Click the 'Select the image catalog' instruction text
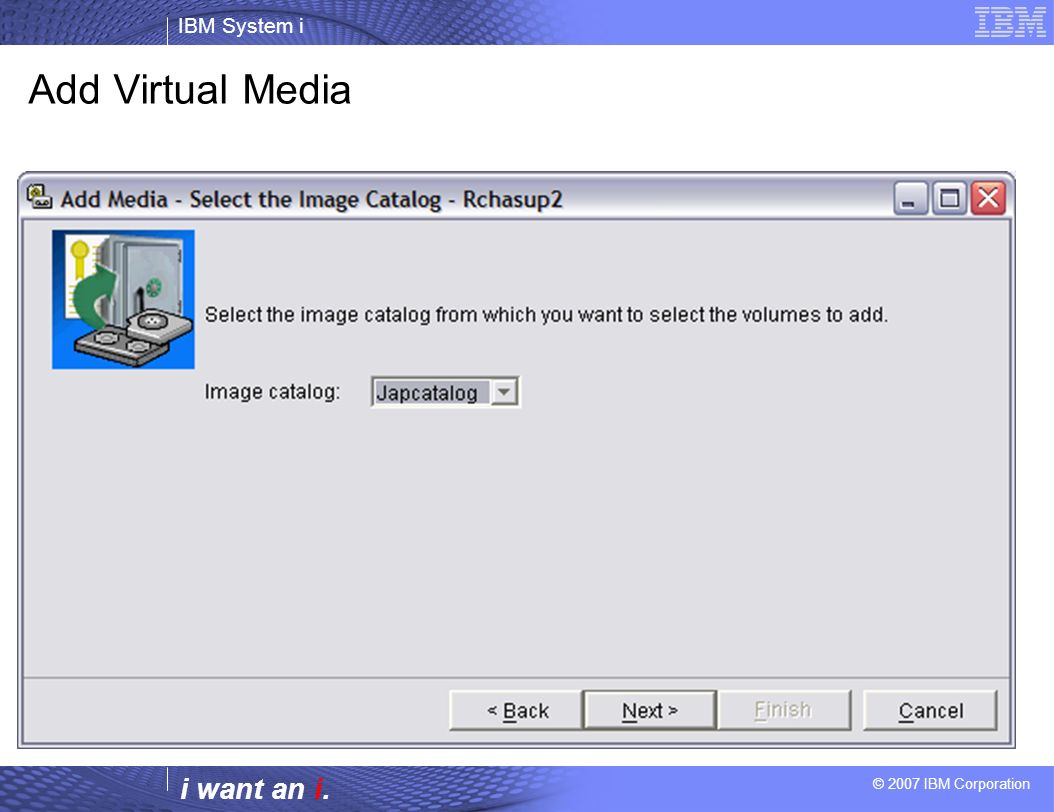1054x812 pixels. (x=546, y=315)
